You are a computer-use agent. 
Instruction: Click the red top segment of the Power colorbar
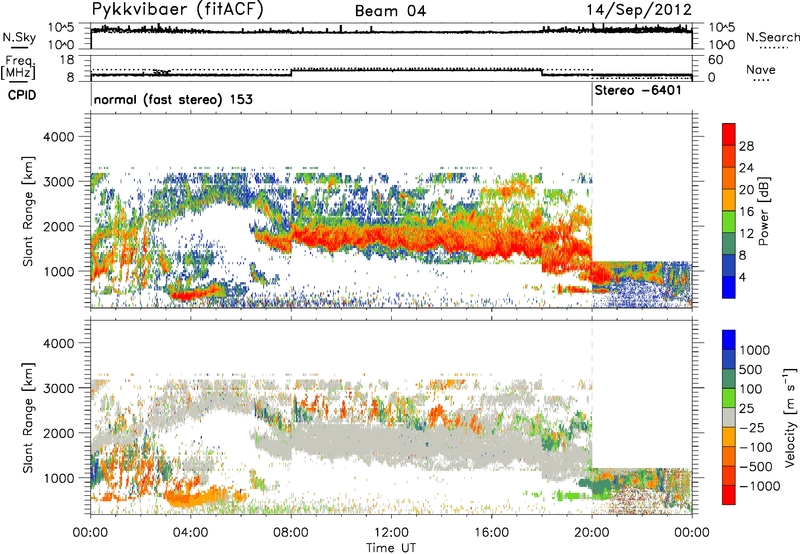pos(729,134)
